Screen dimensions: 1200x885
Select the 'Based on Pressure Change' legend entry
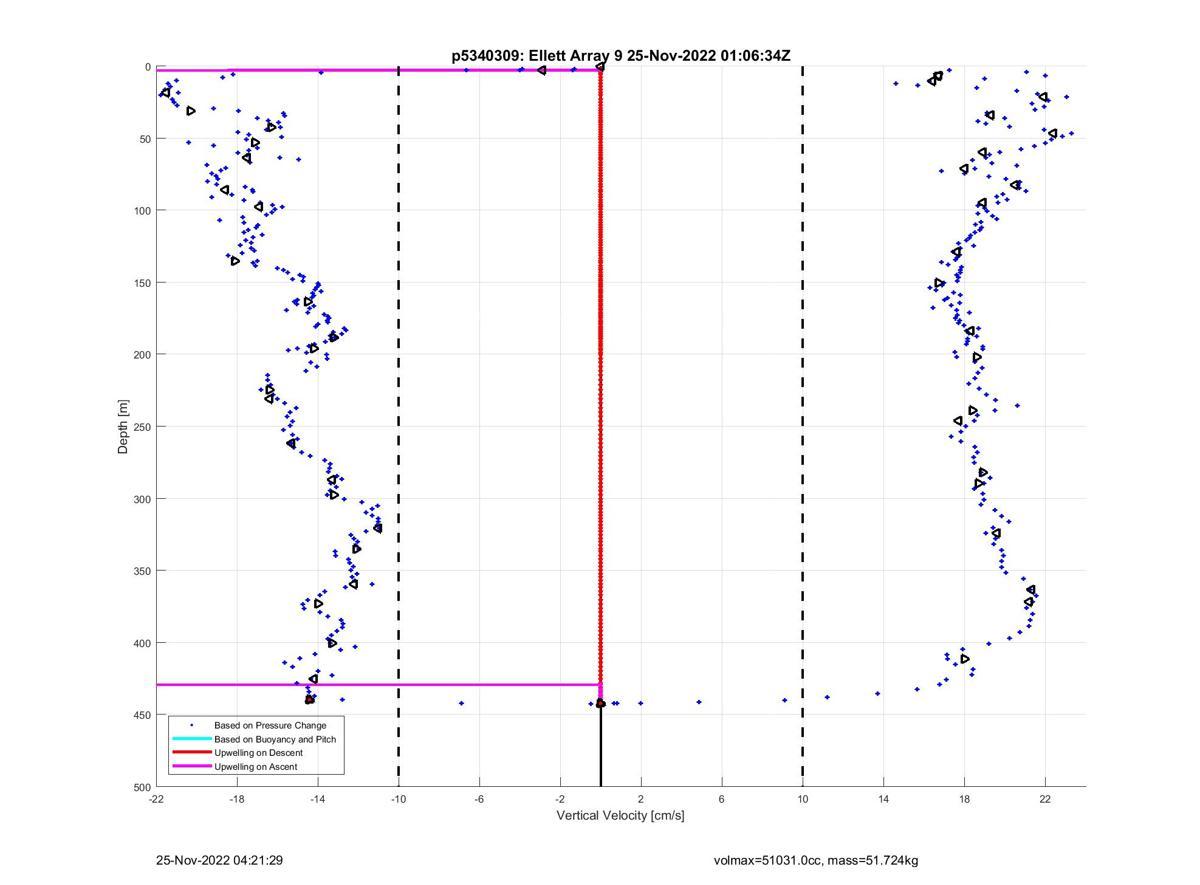(270, 725)
